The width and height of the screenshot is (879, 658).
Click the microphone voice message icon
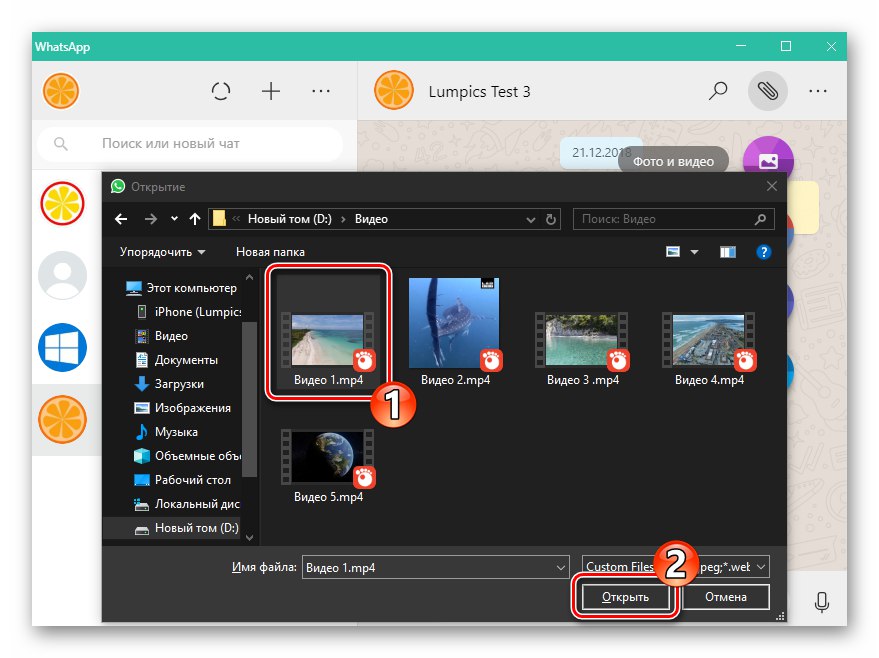pos(821,603)
